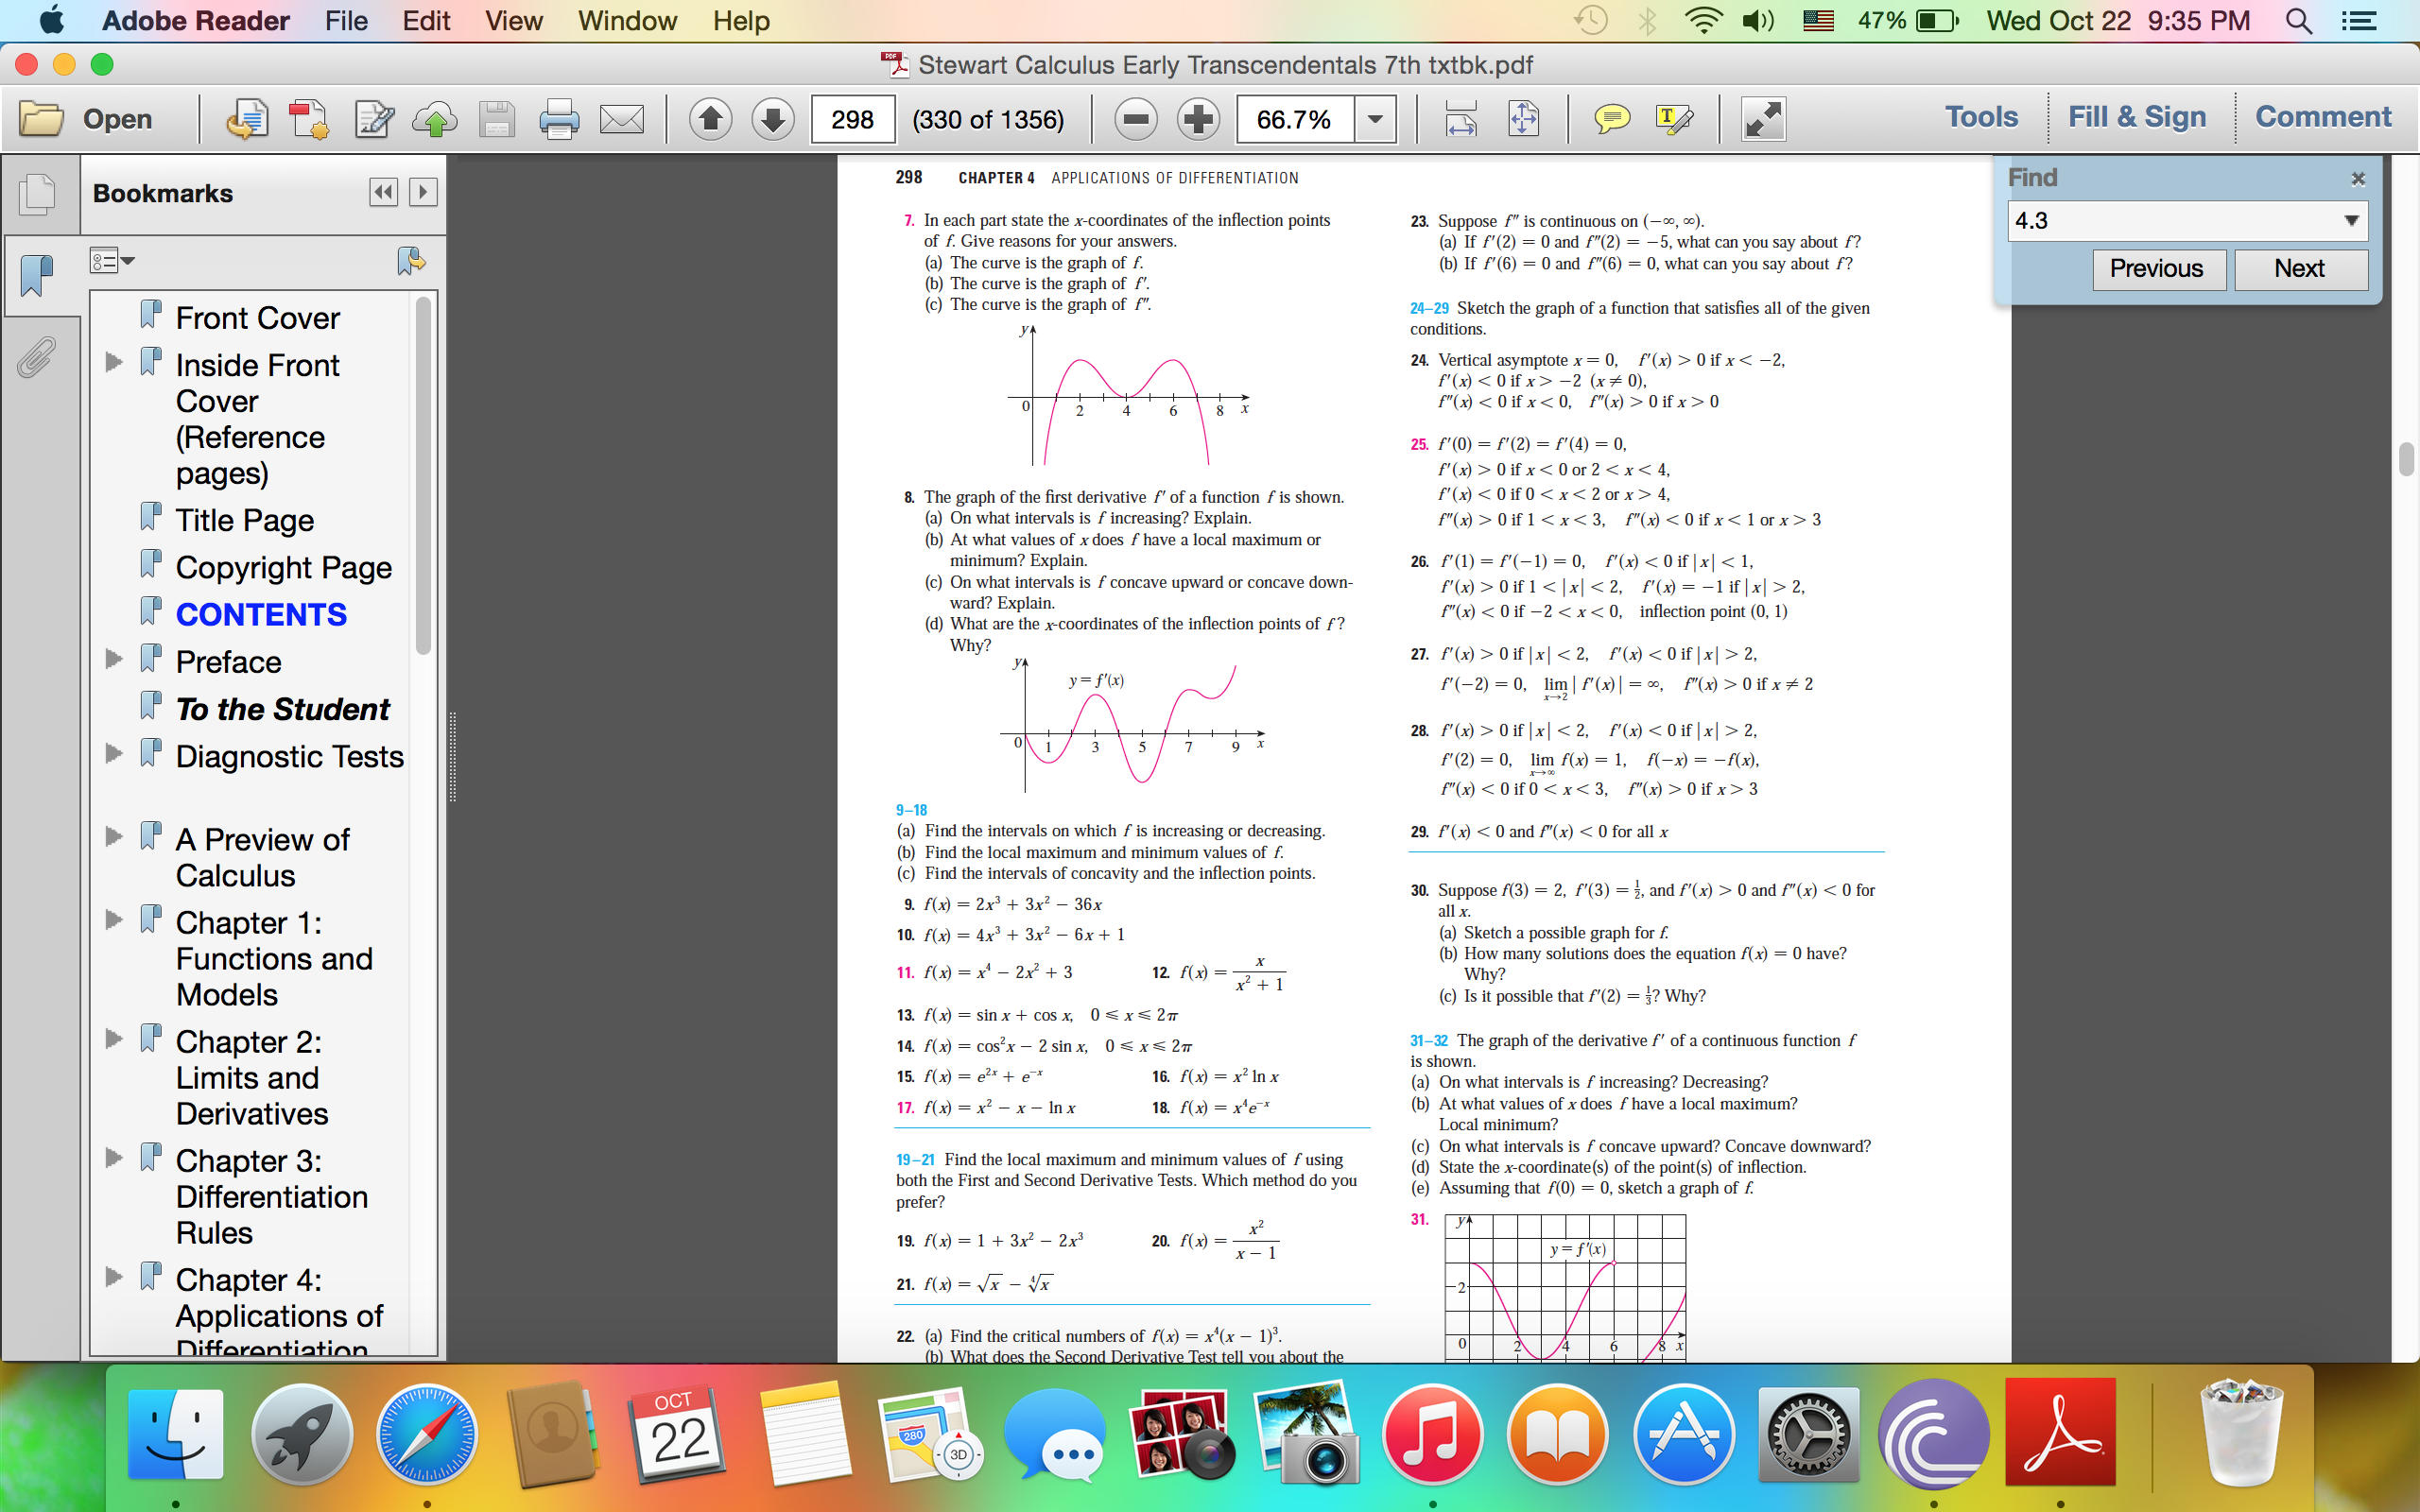Click Next in the Find panel
The width and height of the screenshot is (2420, 1512).
pos(2299,268)
